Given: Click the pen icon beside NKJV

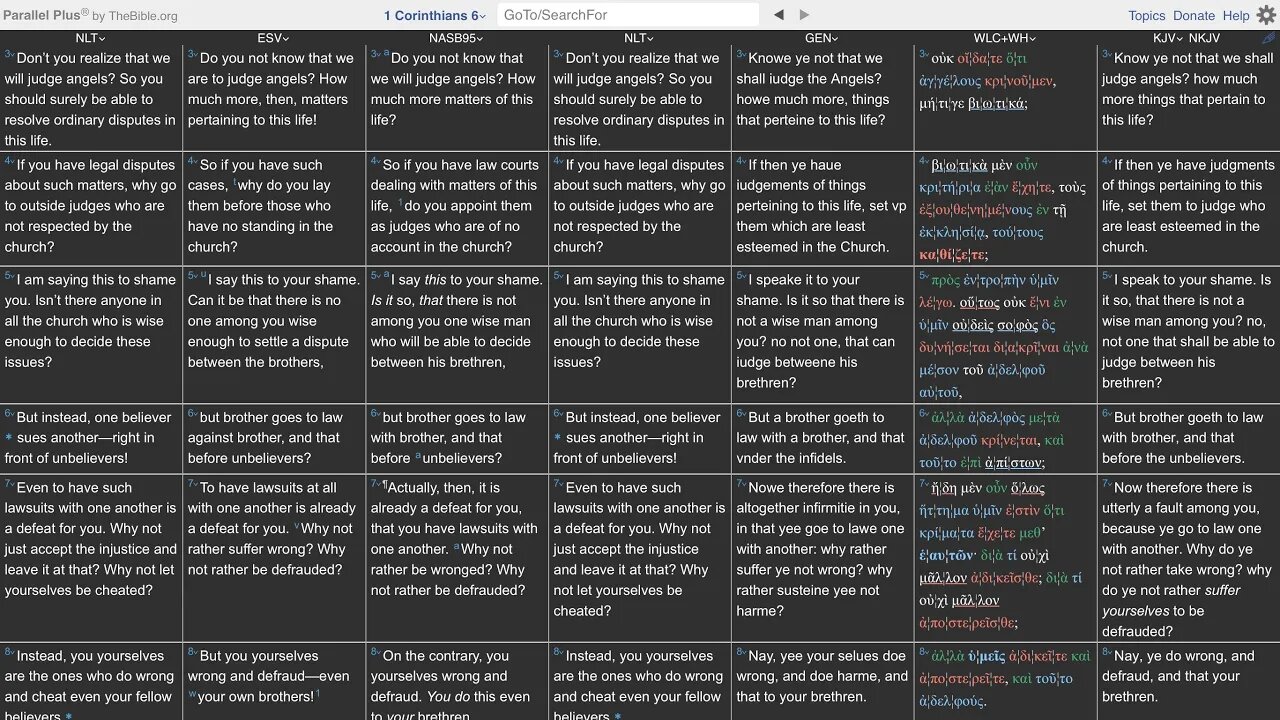Looking at the screenshot, I should [x=1269, y=38].
